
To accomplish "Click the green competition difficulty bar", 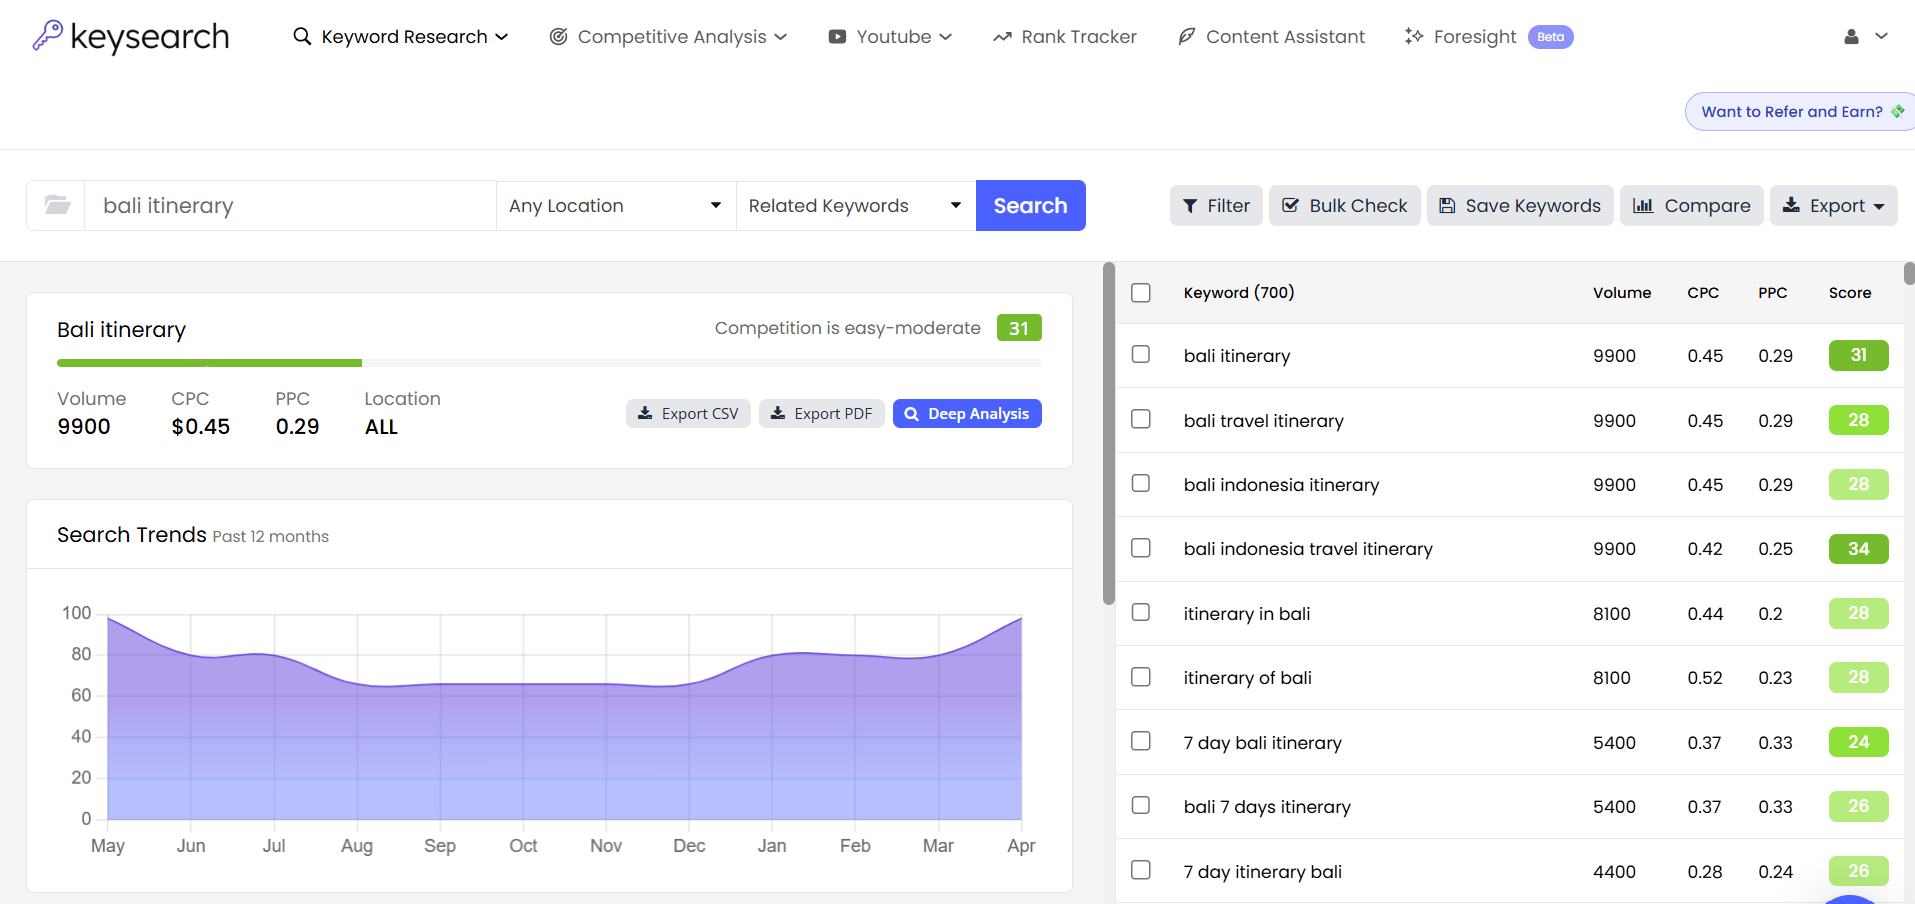I will pyautogui.click(x=209, y=363).
